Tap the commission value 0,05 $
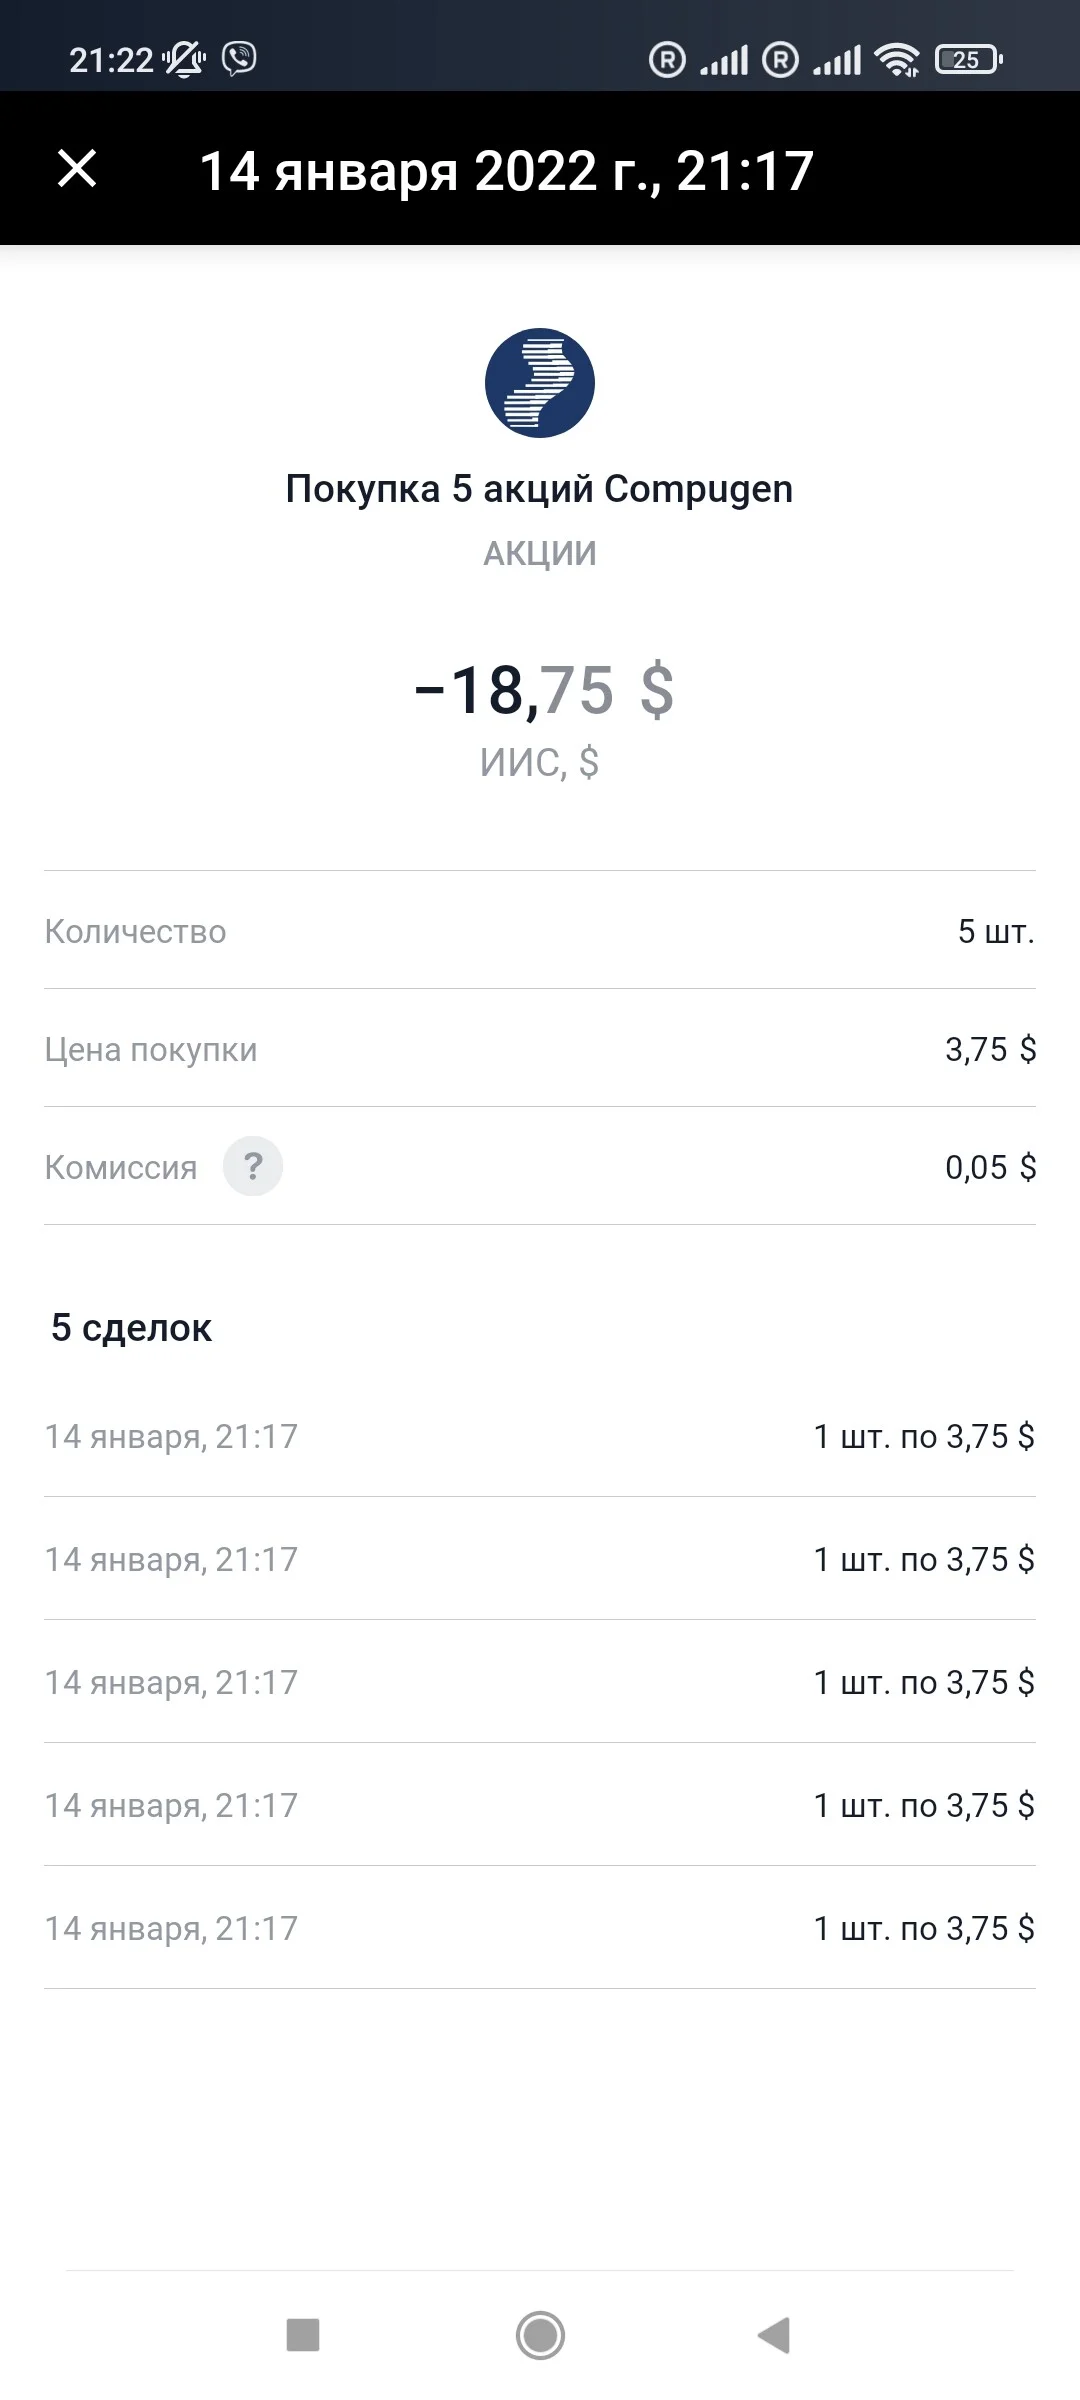The height and width of the screenshot is (2400, 1080). pyautogui.click(x=990, y=1167)
